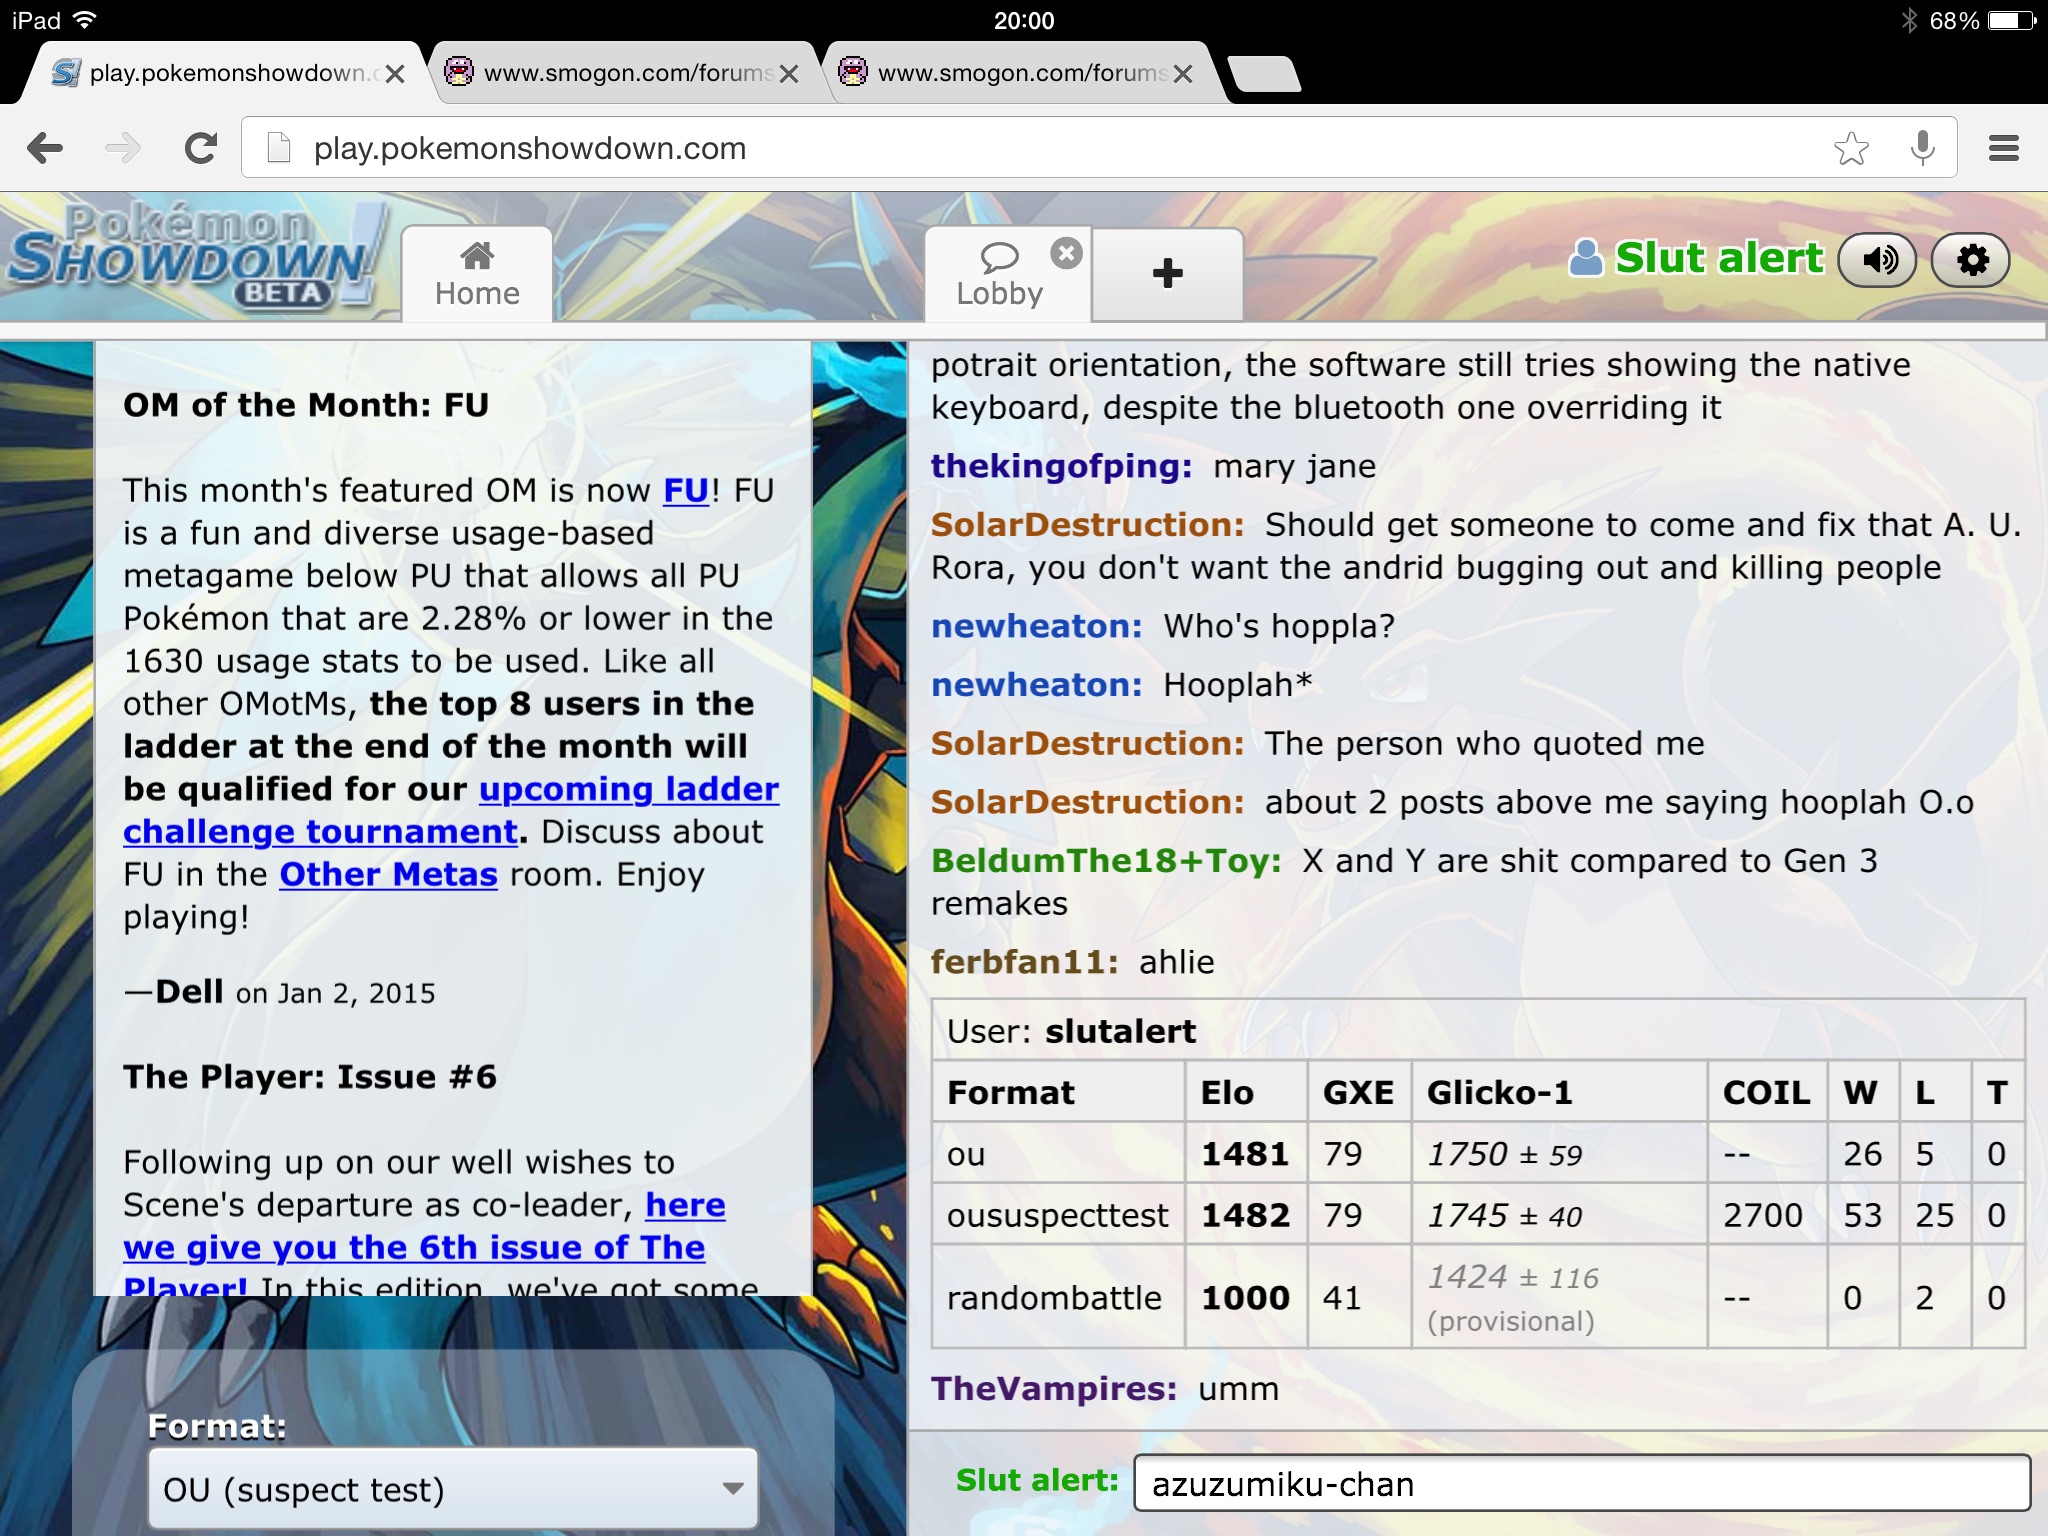The image size is (2048, 1536).
Task: Open the Chrome hamburger menu
Action: (2003, 149)
